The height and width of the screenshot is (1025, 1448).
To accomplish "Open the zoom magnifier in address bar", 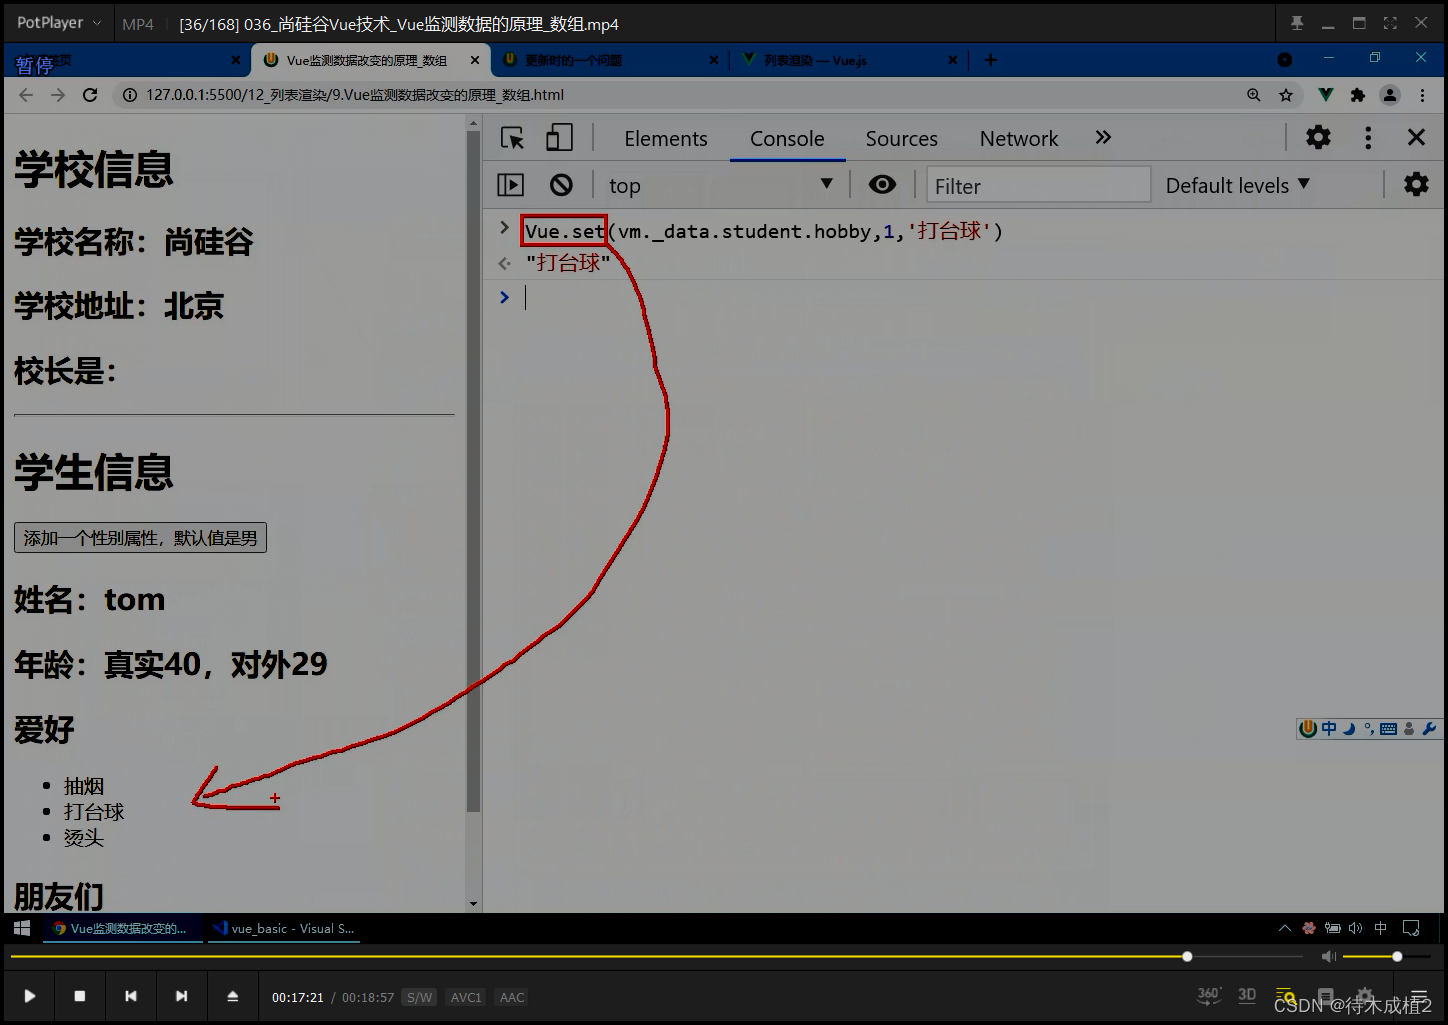I will tap(1254, 95).
